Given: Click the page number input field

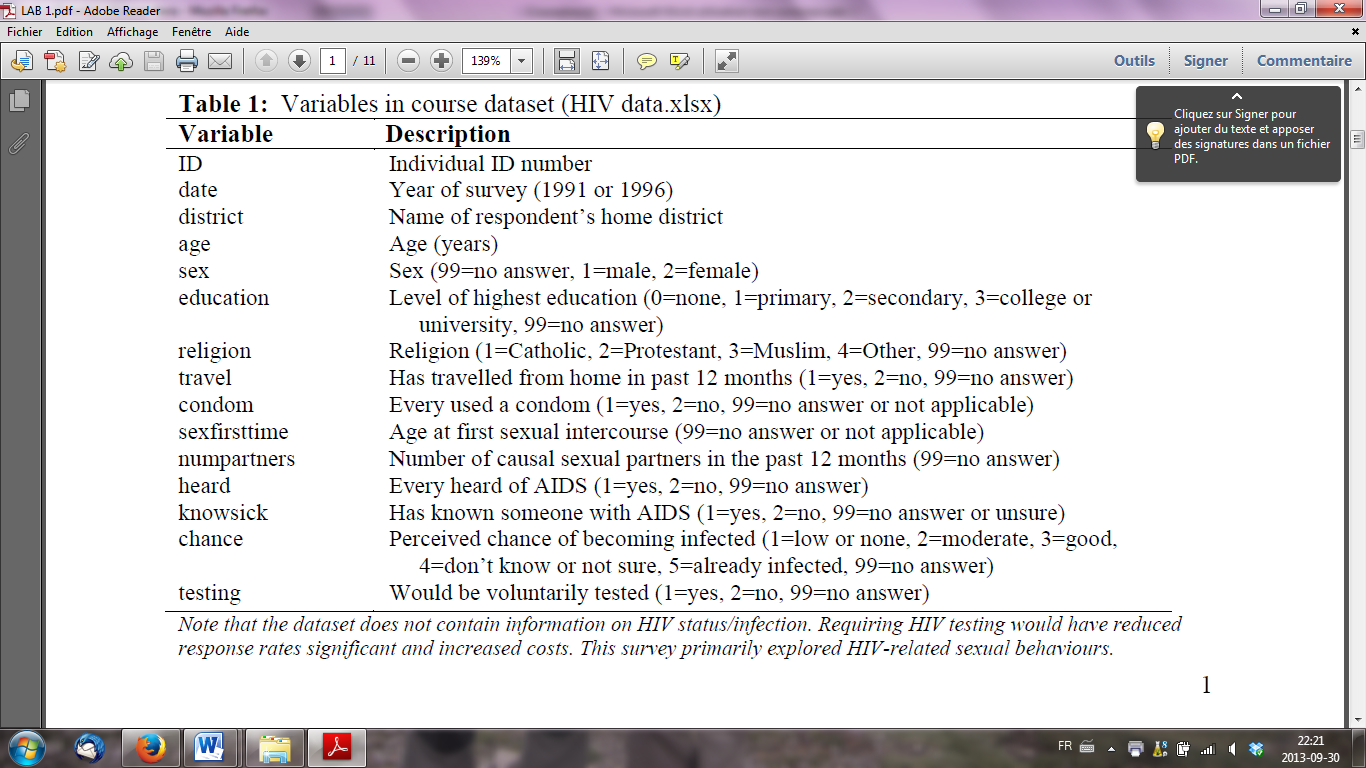Looking at the screenshot, I should (333, 61).
